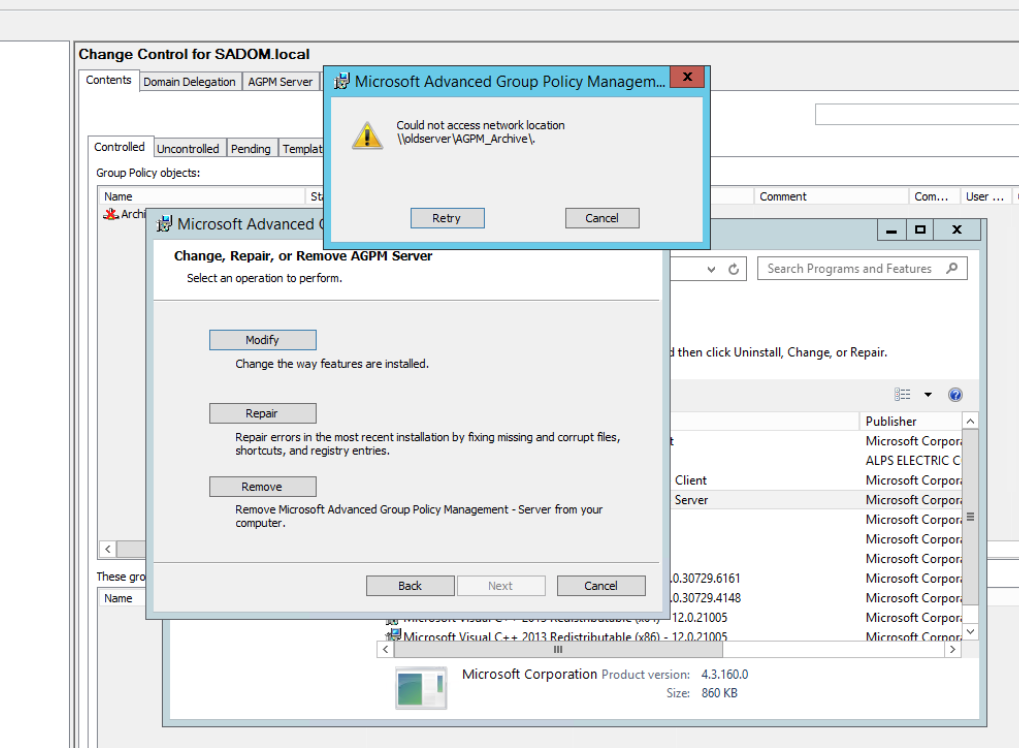
Task: Click the change-view icon above the programs list
Action: coord(901,394)
